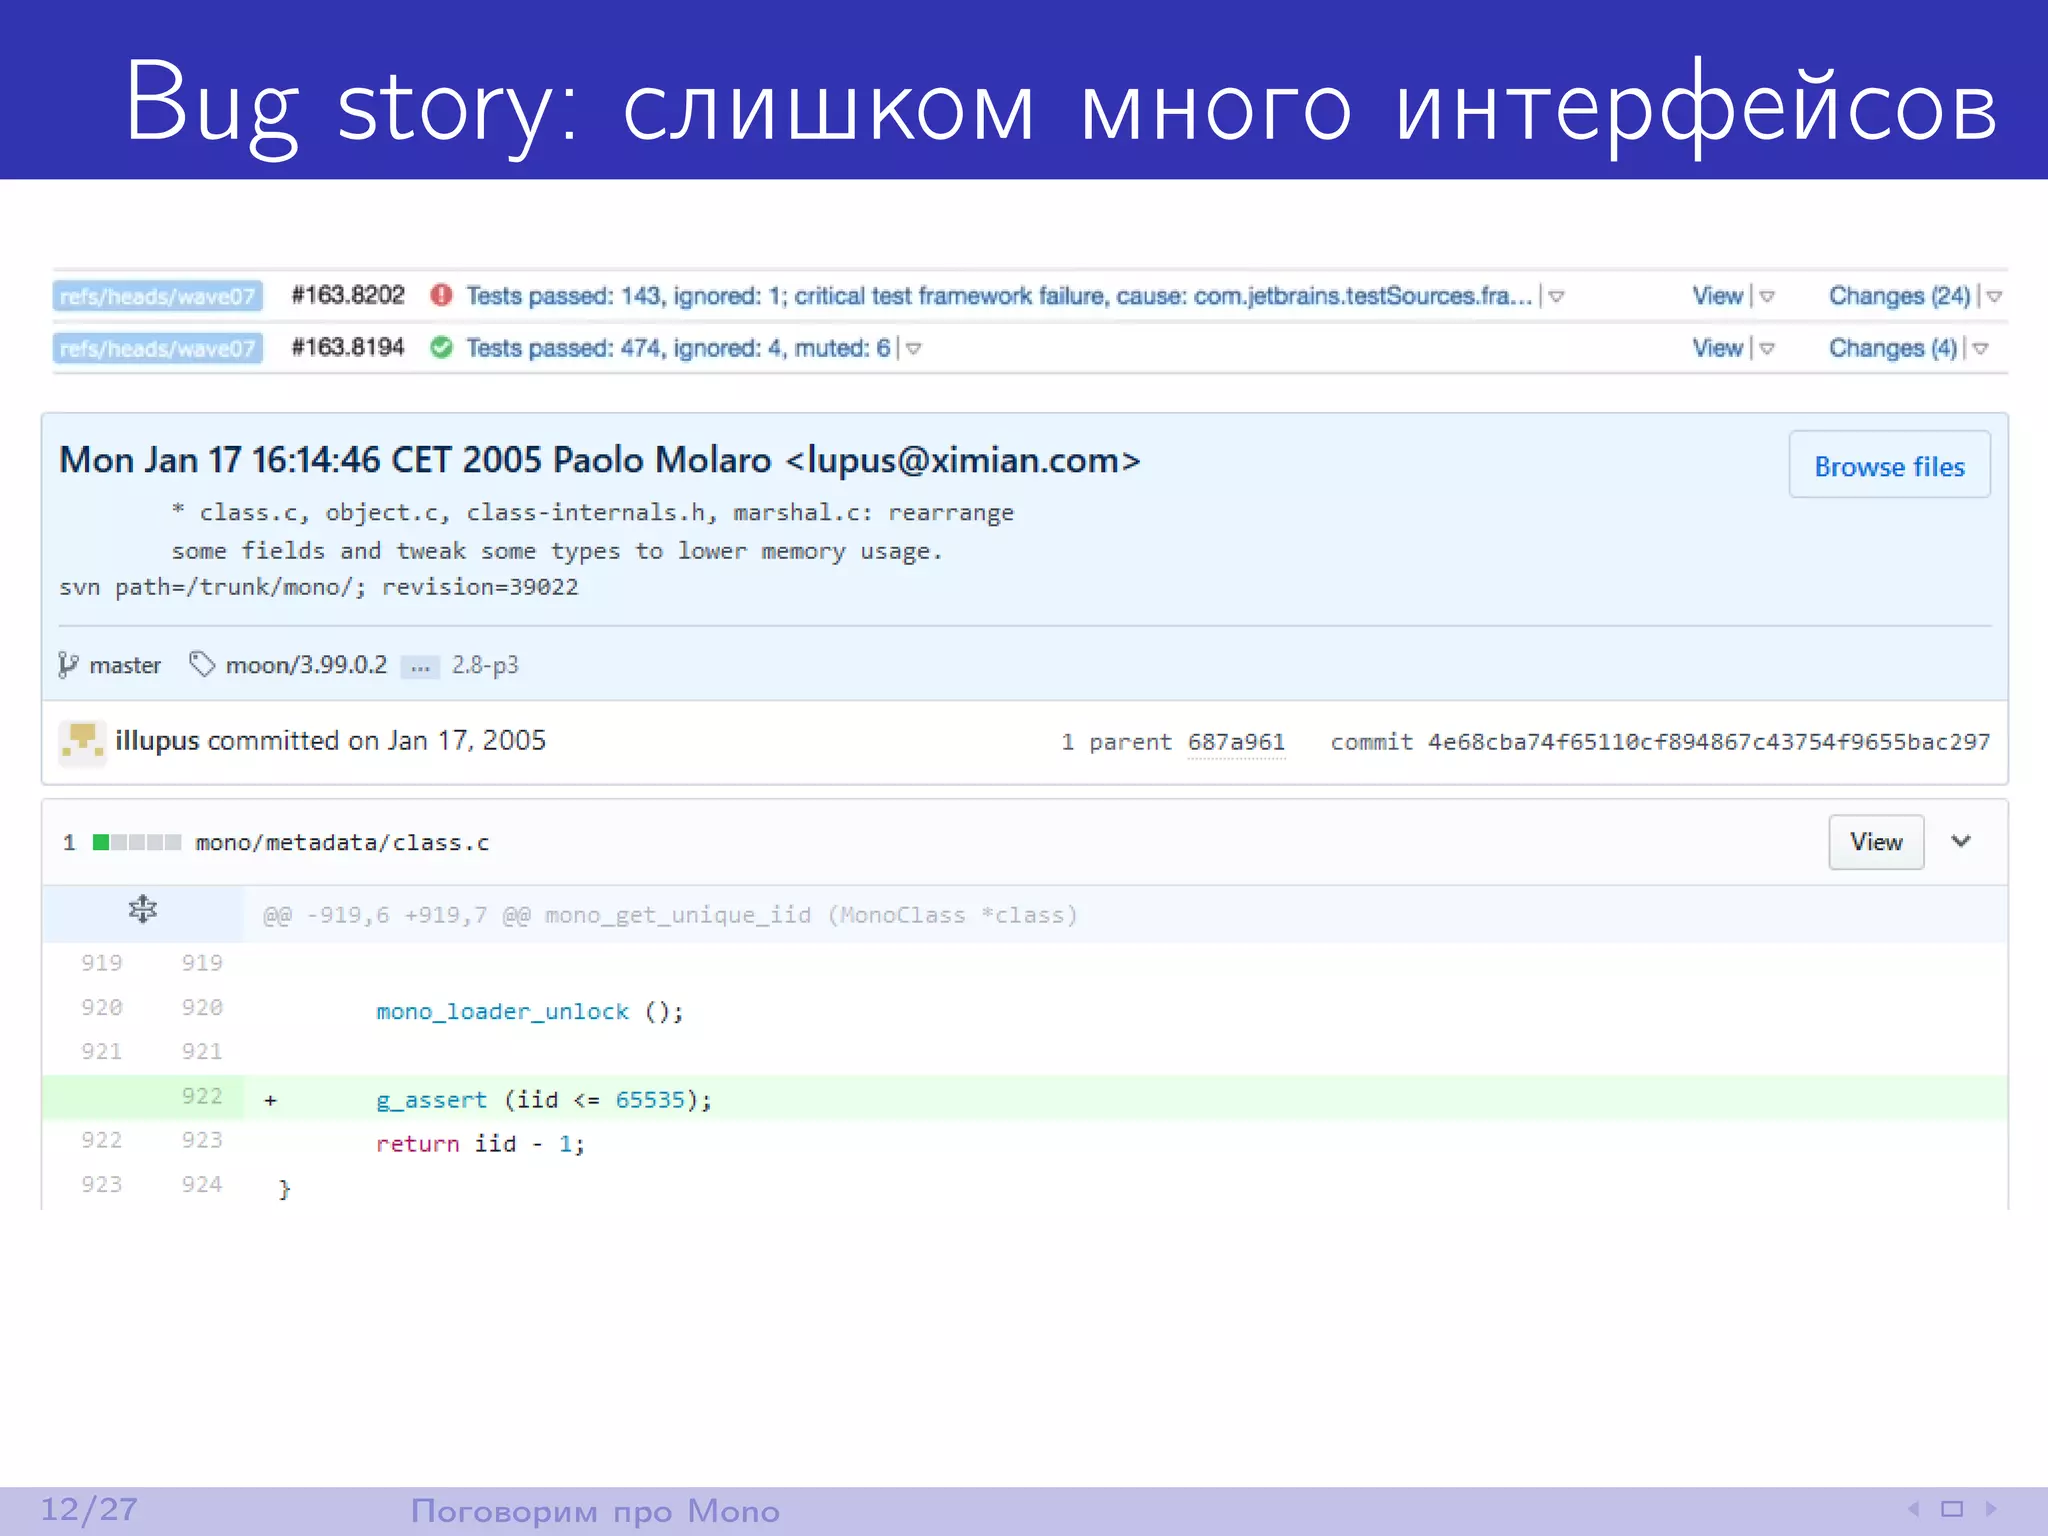The image size is (2048, 1536).
Task: Click View button for mono/metadata/class.c
Action: click(1876, 842)
